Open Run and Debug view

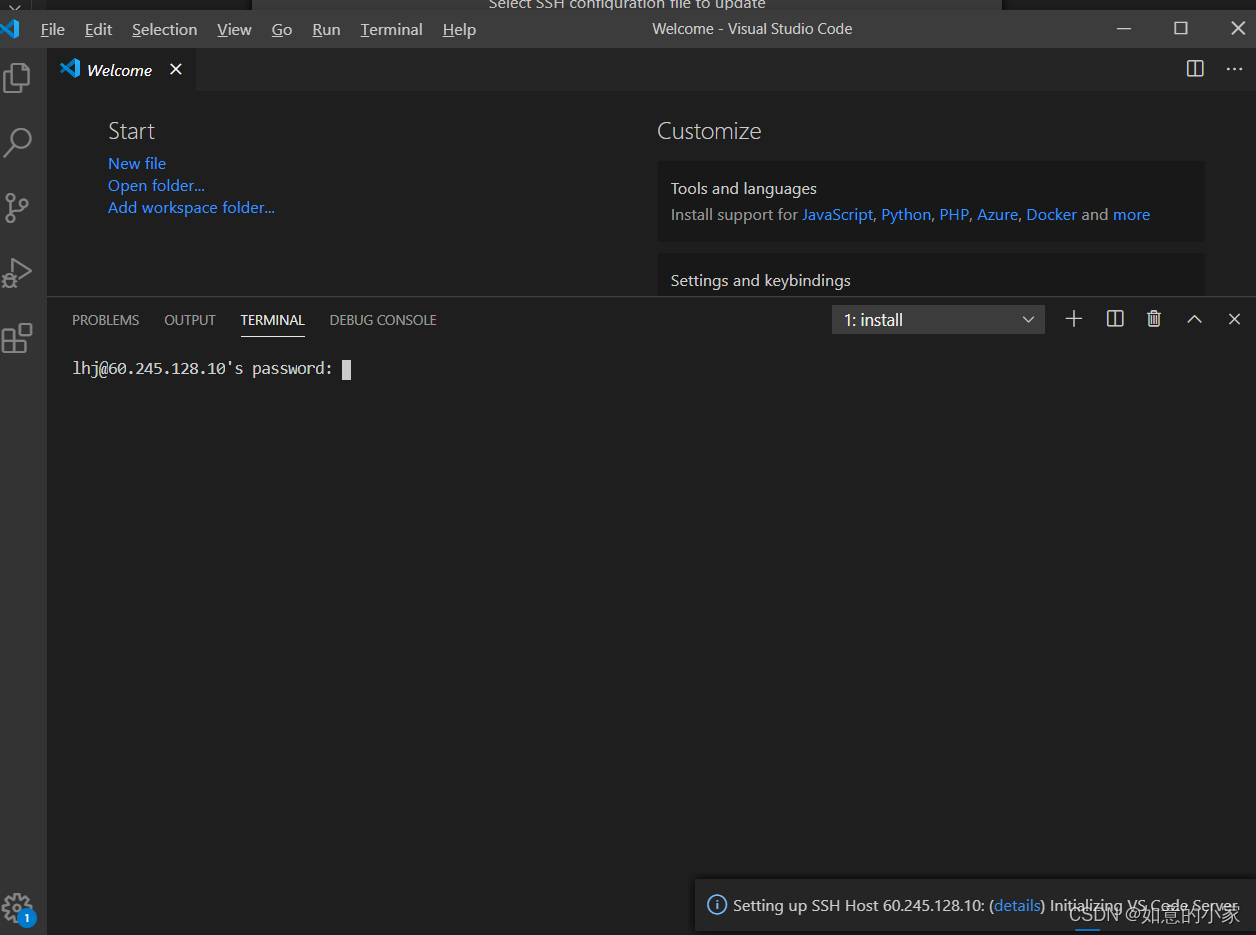tap(17, 272)
